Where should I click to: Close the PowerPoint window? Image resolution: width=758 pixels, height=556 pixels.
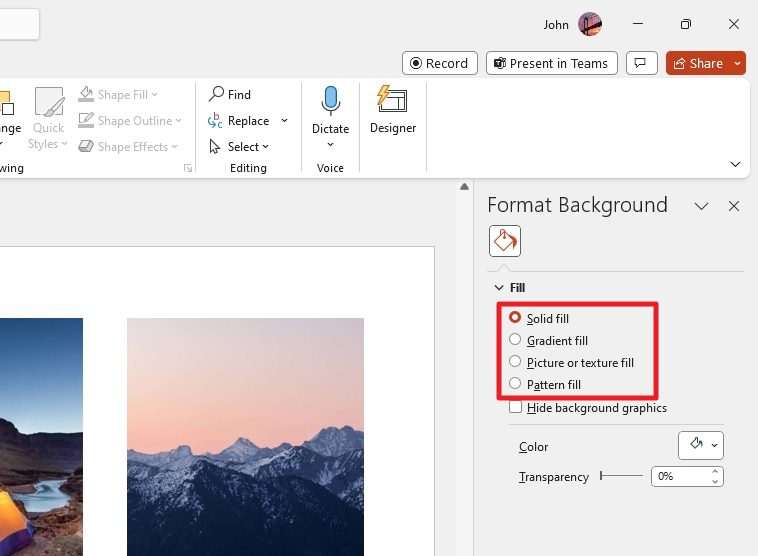point(733,24)
